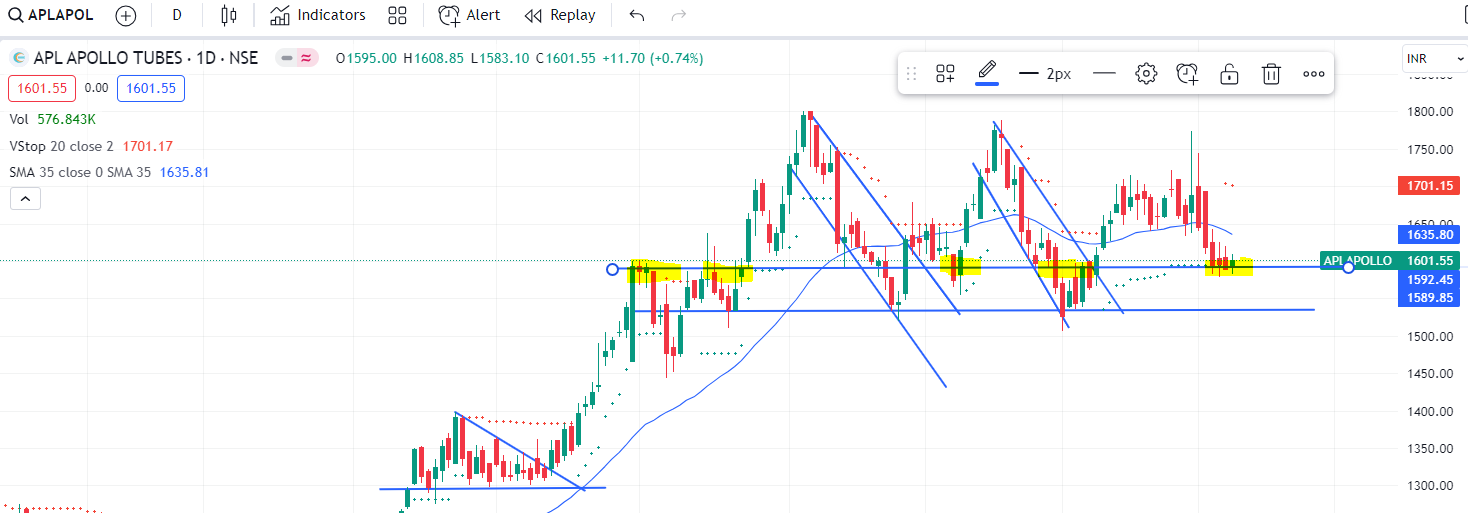Redo the last chart action

[x=679, y=15]
